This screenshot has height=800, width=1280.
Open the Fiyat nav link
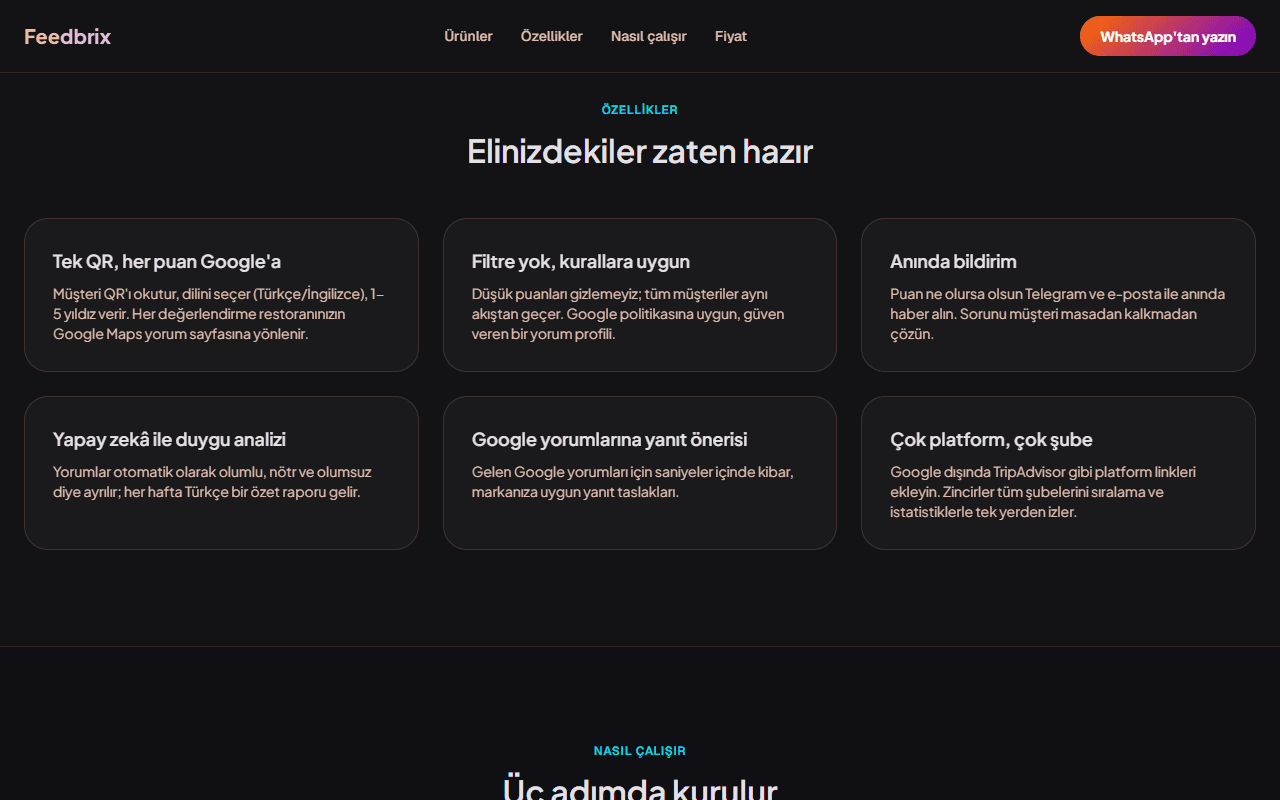click(x=730, y=36)
